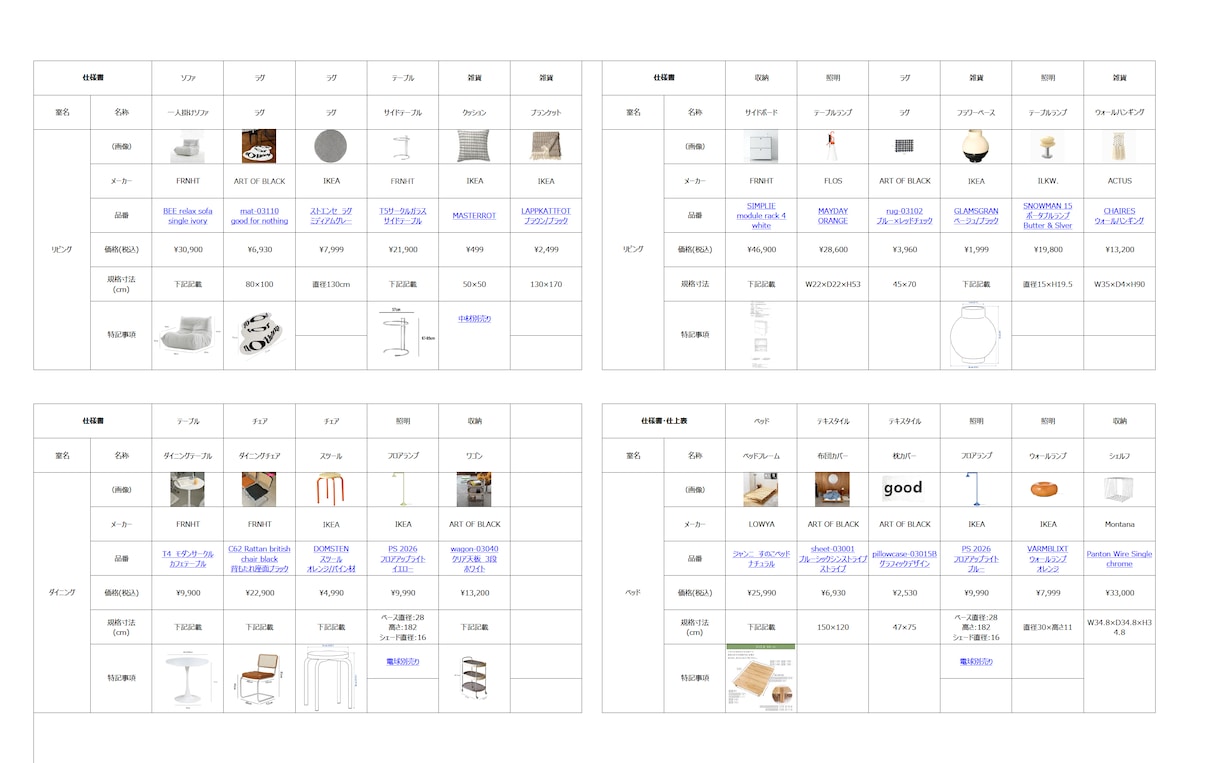This screenshot has width=1220, height=763.
Task: Select the price cell ¥46,900
Action: tap(761, 250)
